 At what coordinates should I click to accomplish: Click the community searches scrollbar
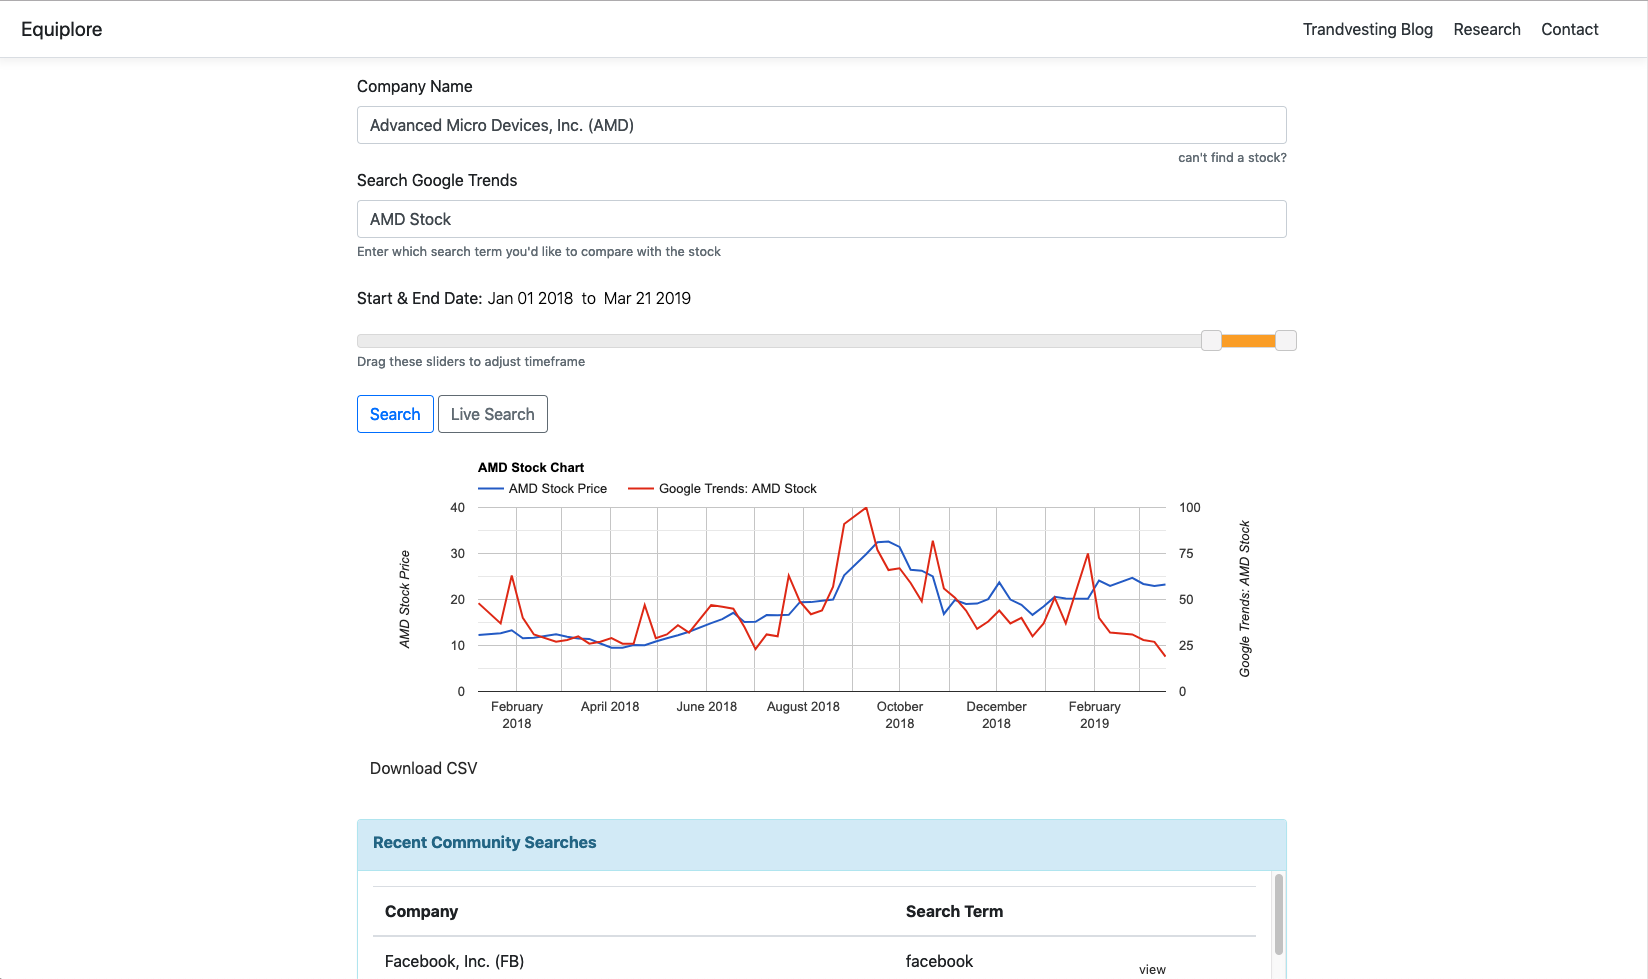click(1278, 914)
